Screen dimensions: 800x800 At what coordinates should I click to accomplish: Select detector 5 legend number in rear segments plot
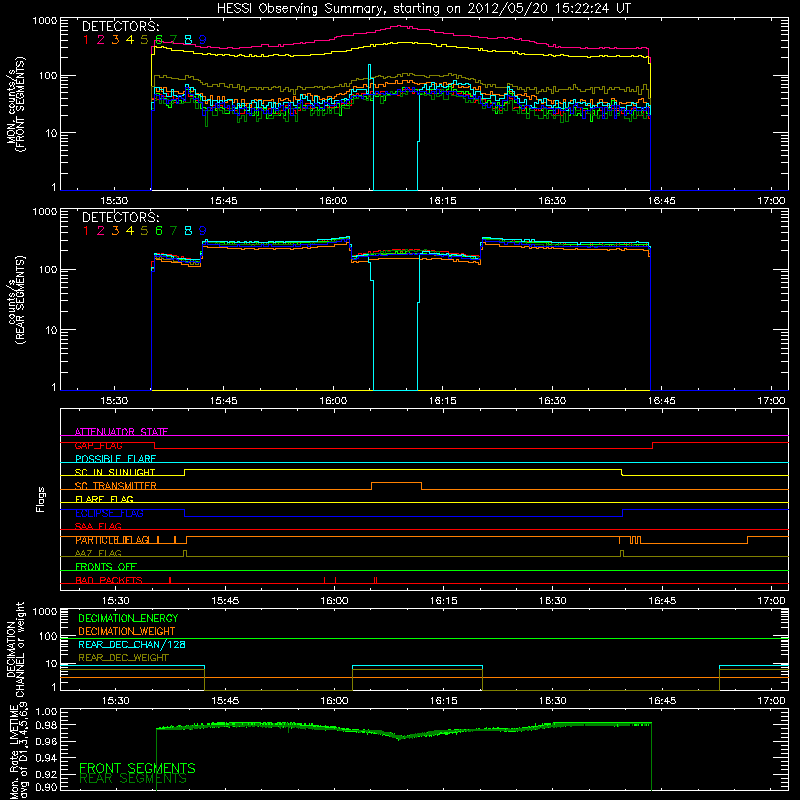coord(144,231)
